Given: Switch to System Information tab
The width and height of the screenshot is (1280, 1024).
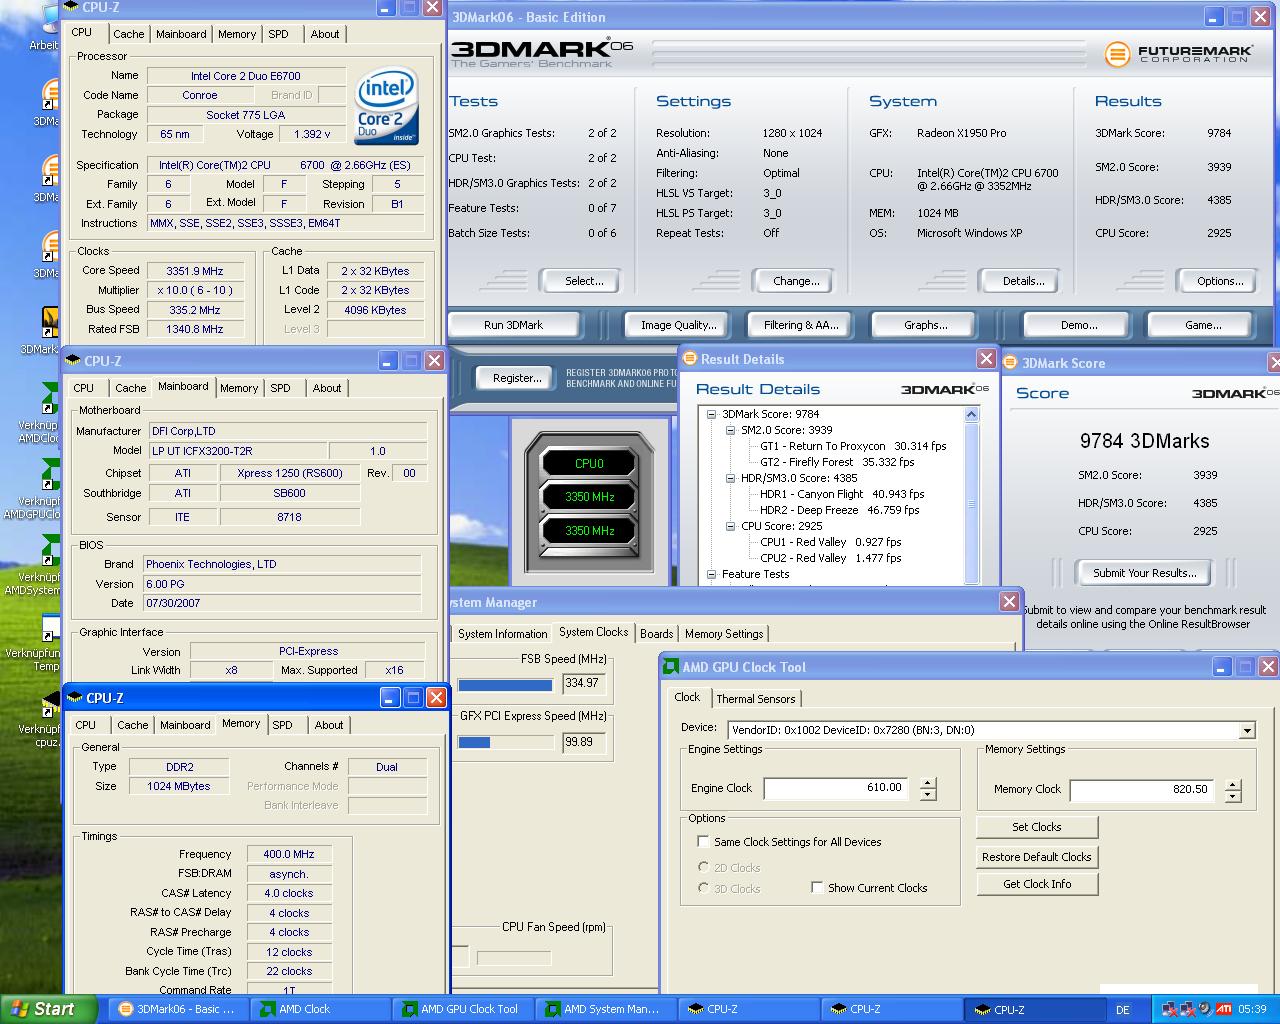Looking at the screenshot, I should 502,634.
